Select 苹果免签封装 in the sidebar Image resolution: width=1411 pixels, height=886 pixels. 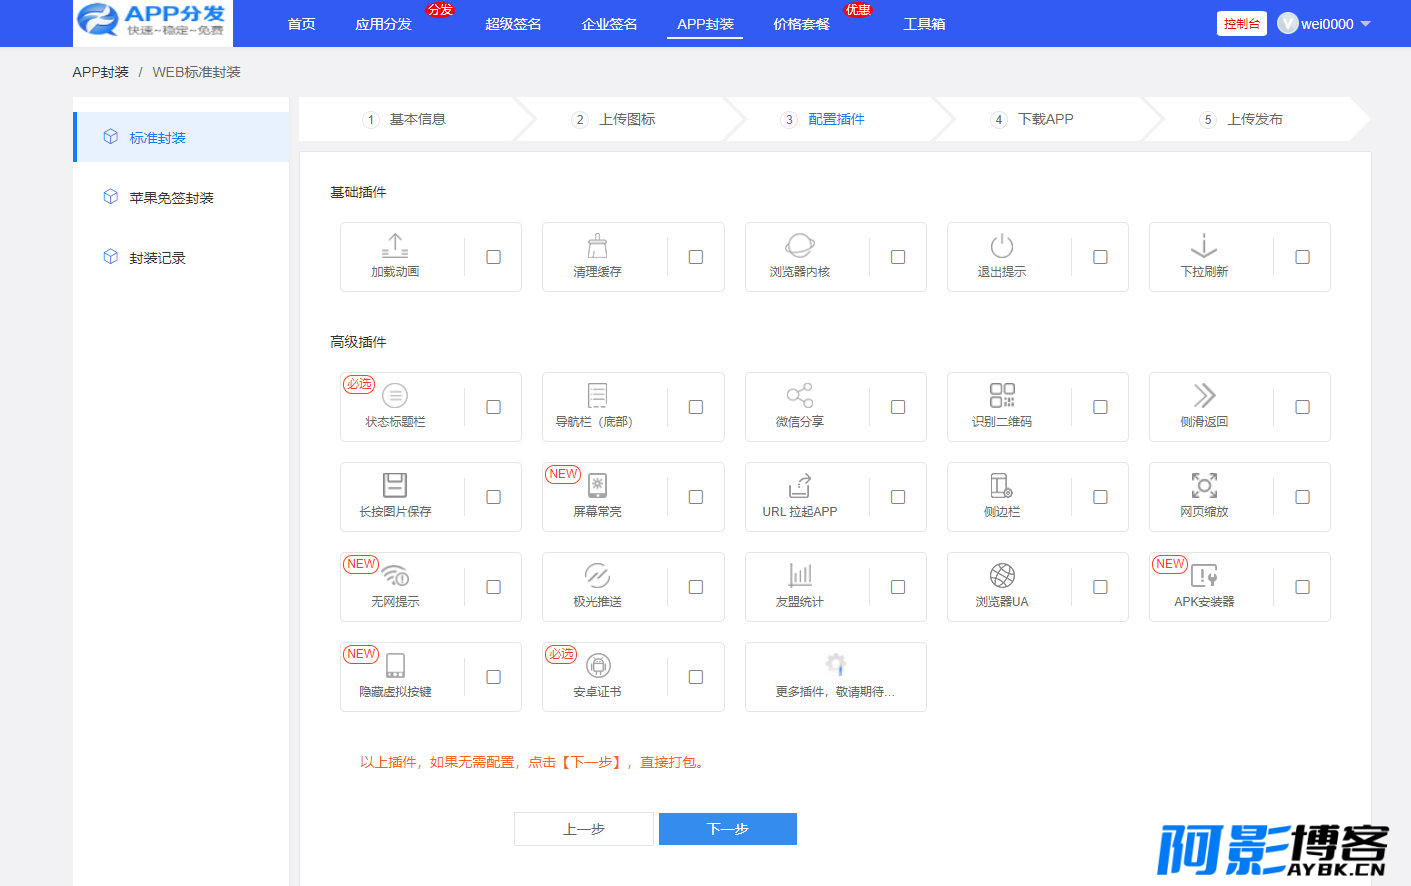tap(181, 197)
